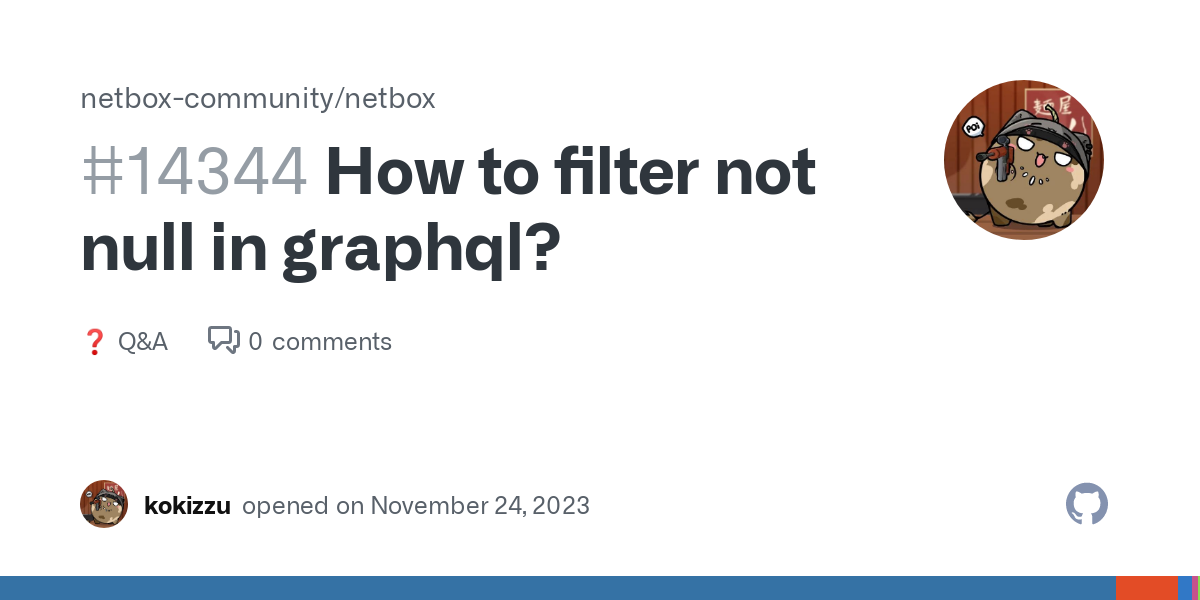Open the title "How to filter not null in graphql?"
Image resolution: width=1200 pixels, height=600 pixels.
[448, 211]
